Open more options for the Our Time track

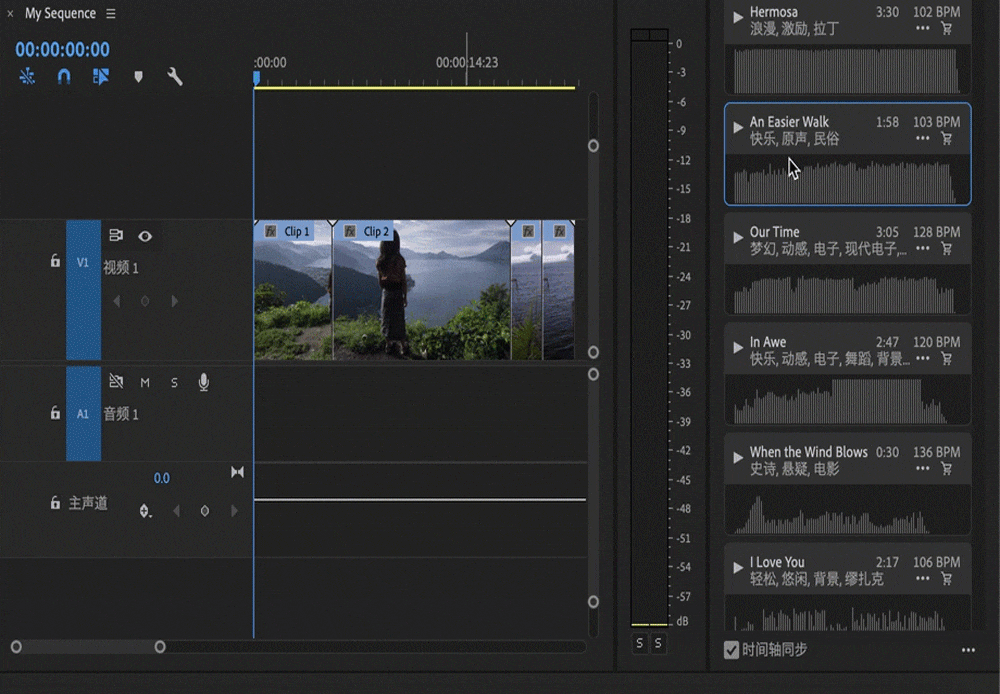922,248
